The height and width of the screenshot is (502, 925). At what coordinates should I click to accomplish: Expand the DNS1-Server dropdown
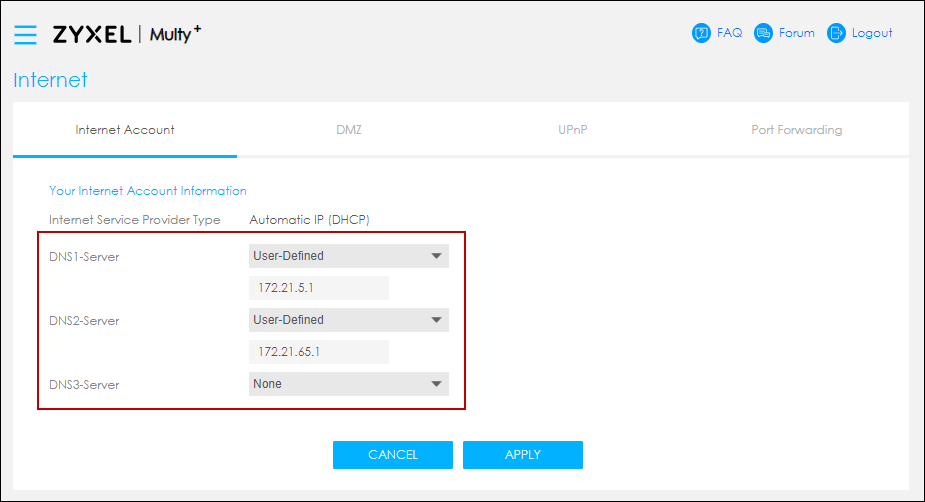tap(349, 256)
